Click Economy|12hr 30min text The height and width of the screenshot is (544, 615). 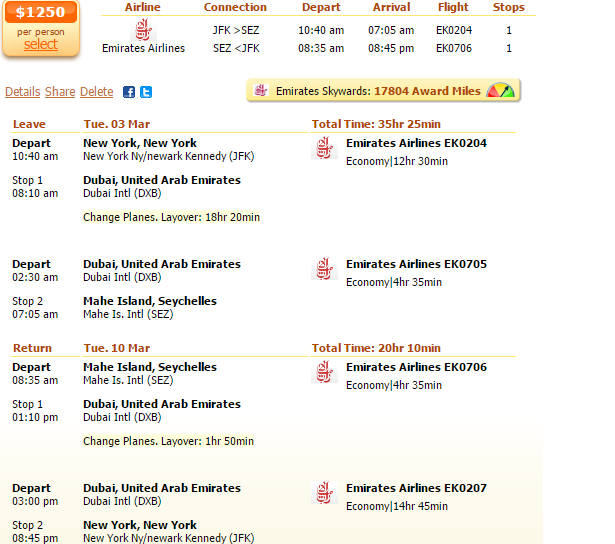397,161
